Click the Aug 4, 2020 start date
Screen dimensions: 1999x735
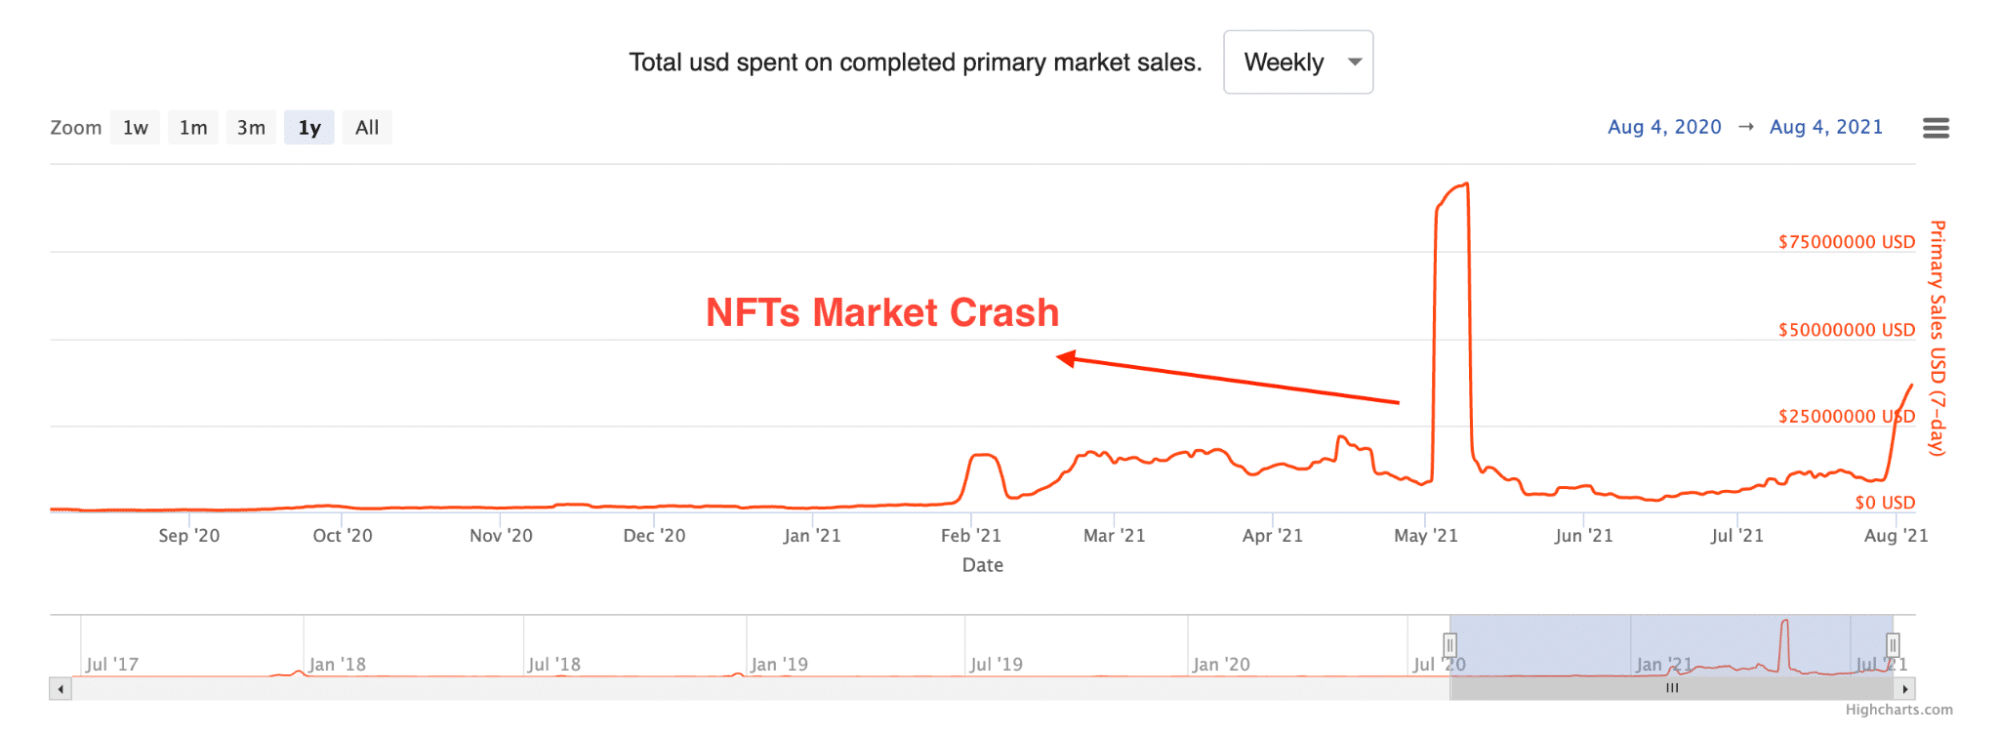(1663, 126)
